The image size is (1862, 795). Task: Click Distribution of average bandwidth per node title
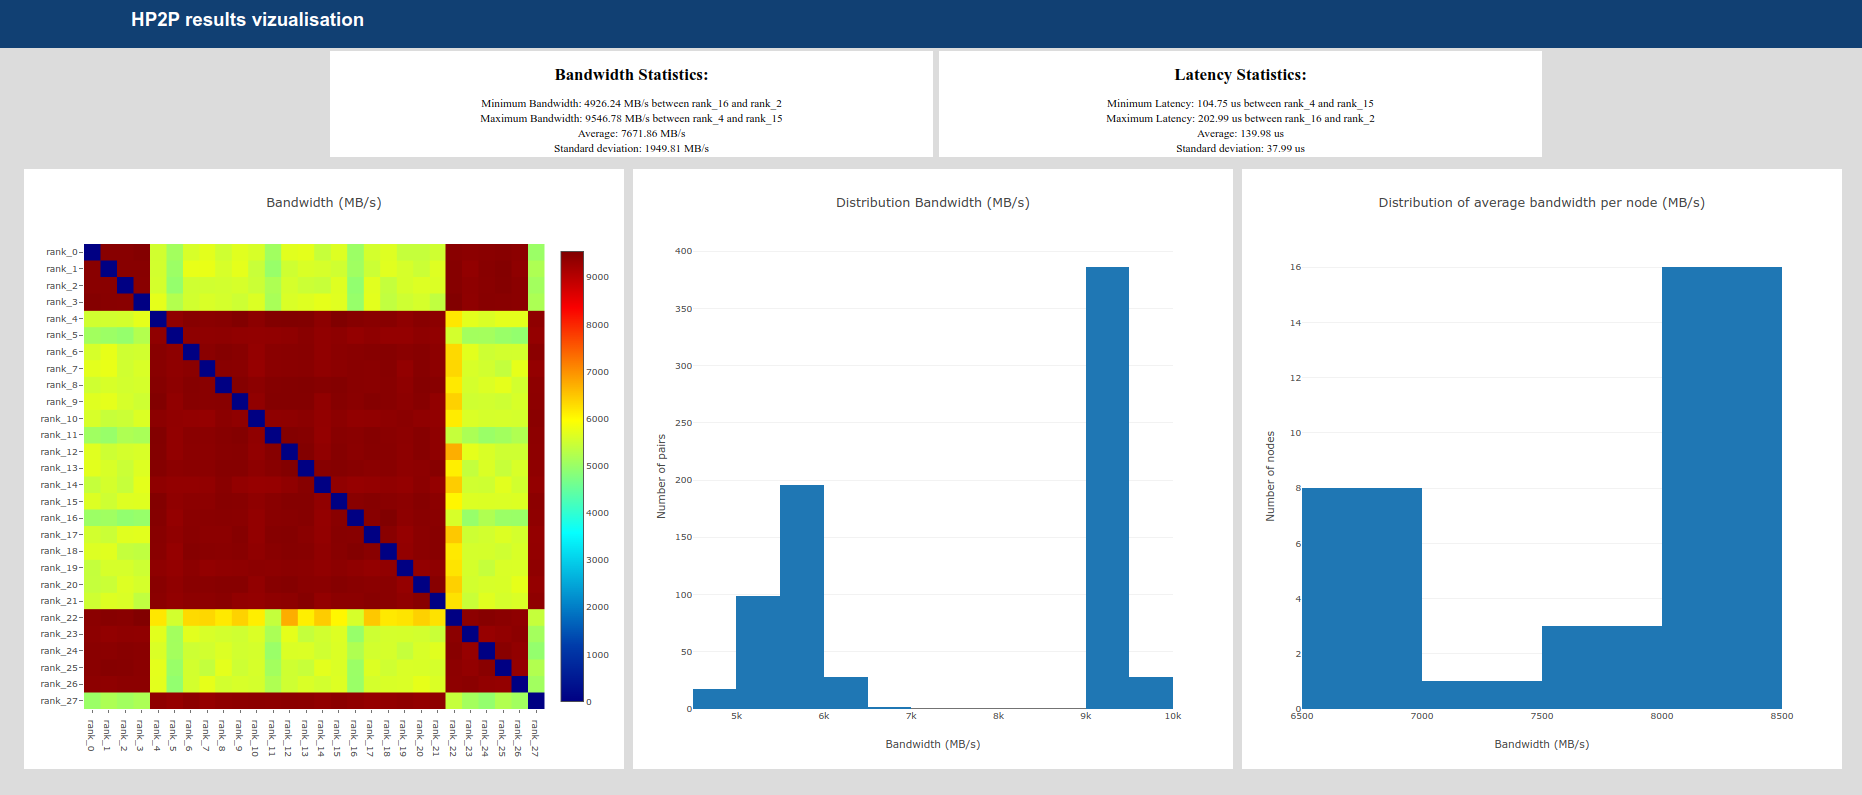click(x=1542, y=203)
